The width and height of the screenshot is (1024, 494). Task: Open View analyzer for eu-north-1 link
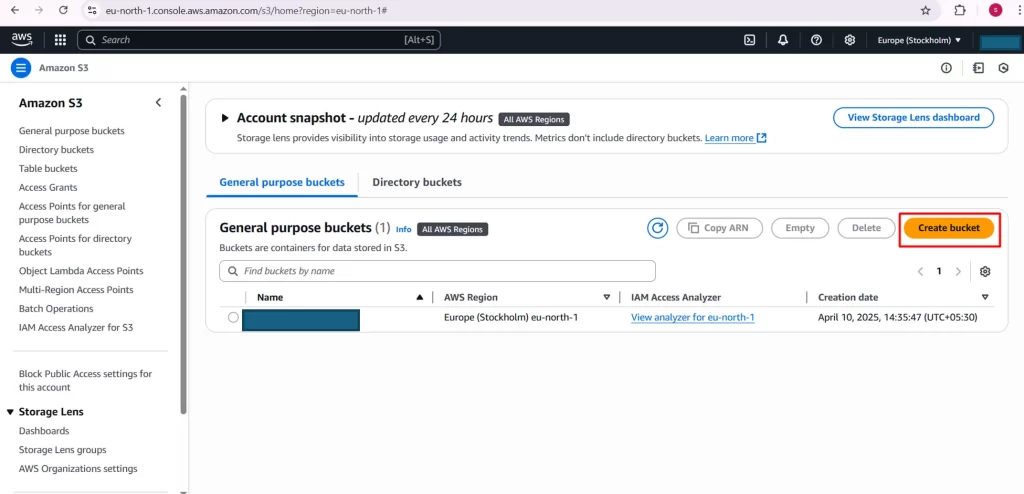(x=693, y=318)
